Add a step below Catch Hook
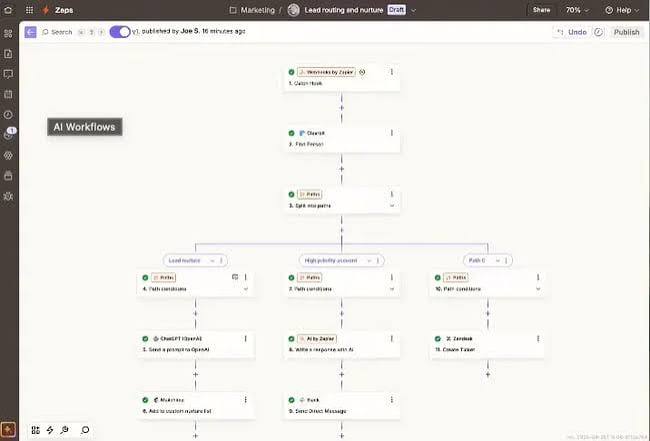Viewport: 650px width, 441px height. [x=342, y=108]
